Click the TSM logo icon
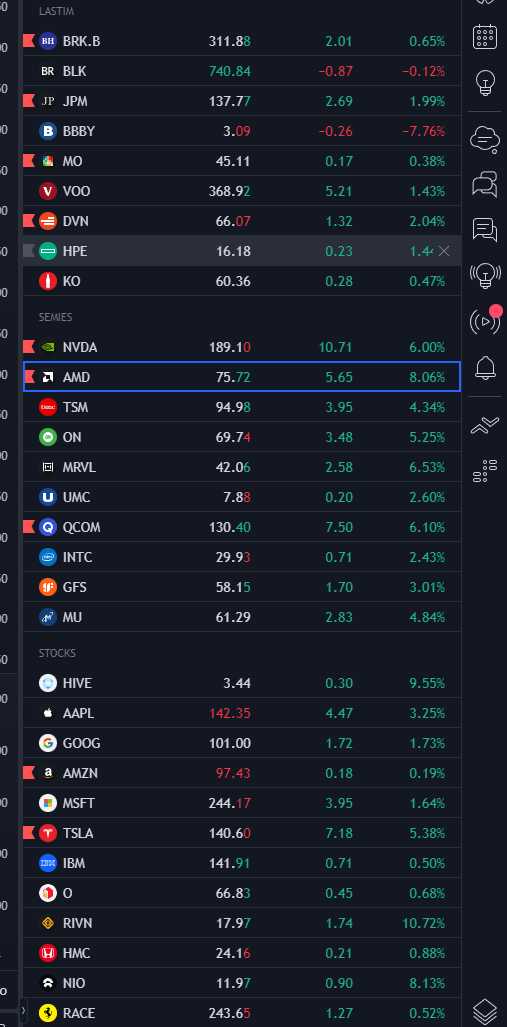The height and width of the screenshot is (1027, 507). (48, 407)
